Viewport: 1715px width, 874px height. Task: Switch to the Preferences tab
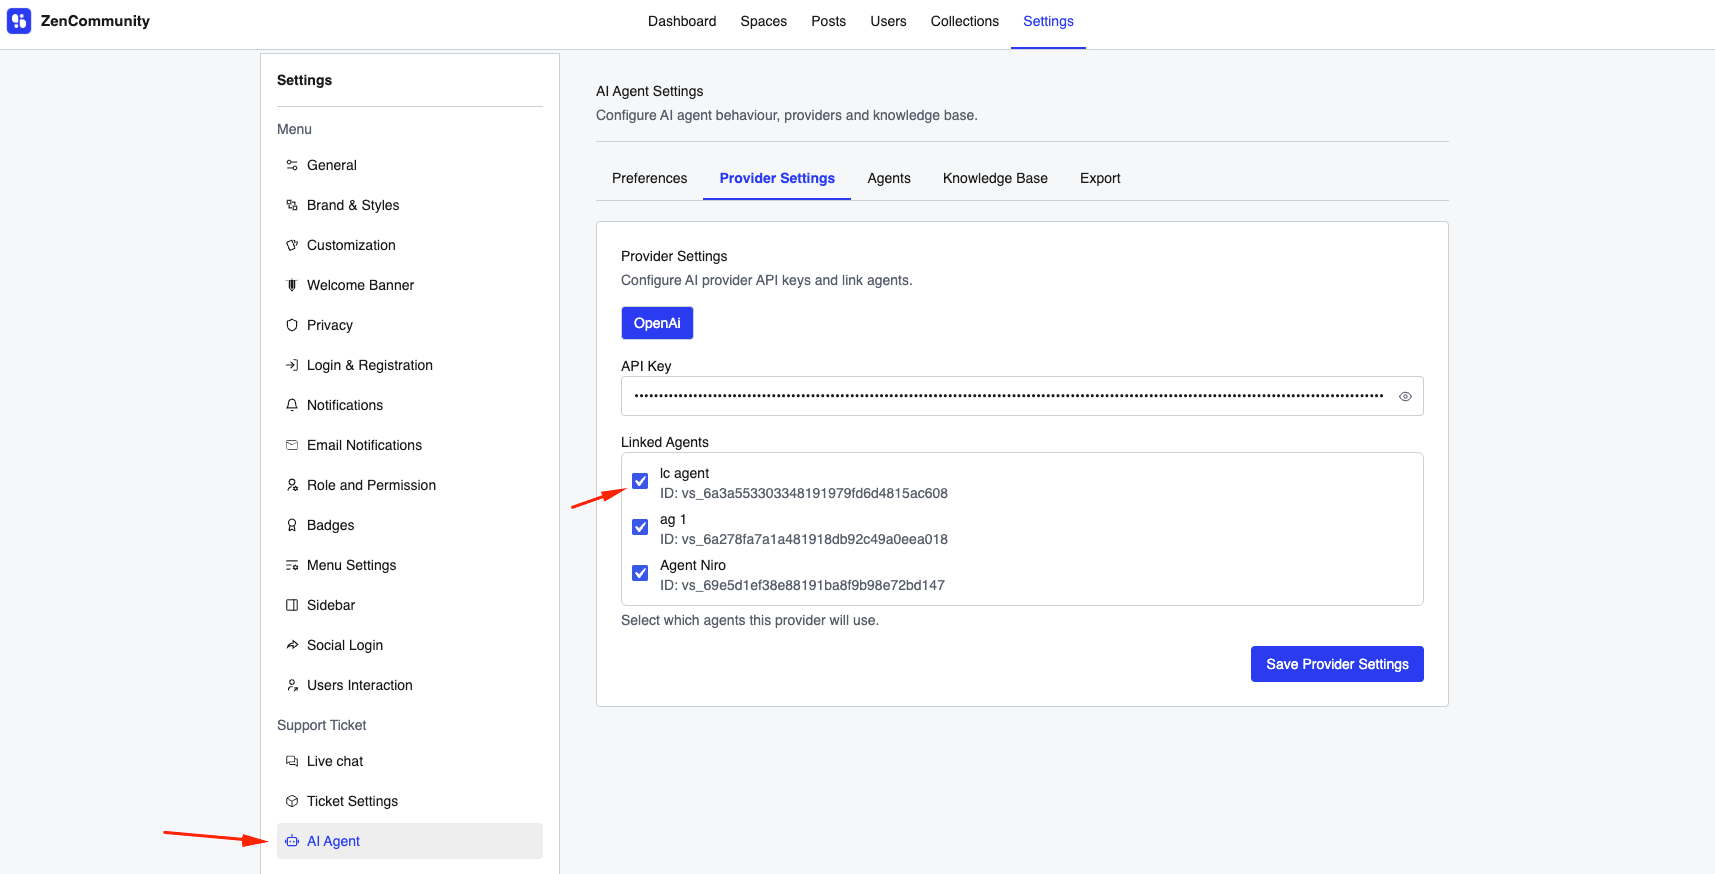[x=650, y=178]
